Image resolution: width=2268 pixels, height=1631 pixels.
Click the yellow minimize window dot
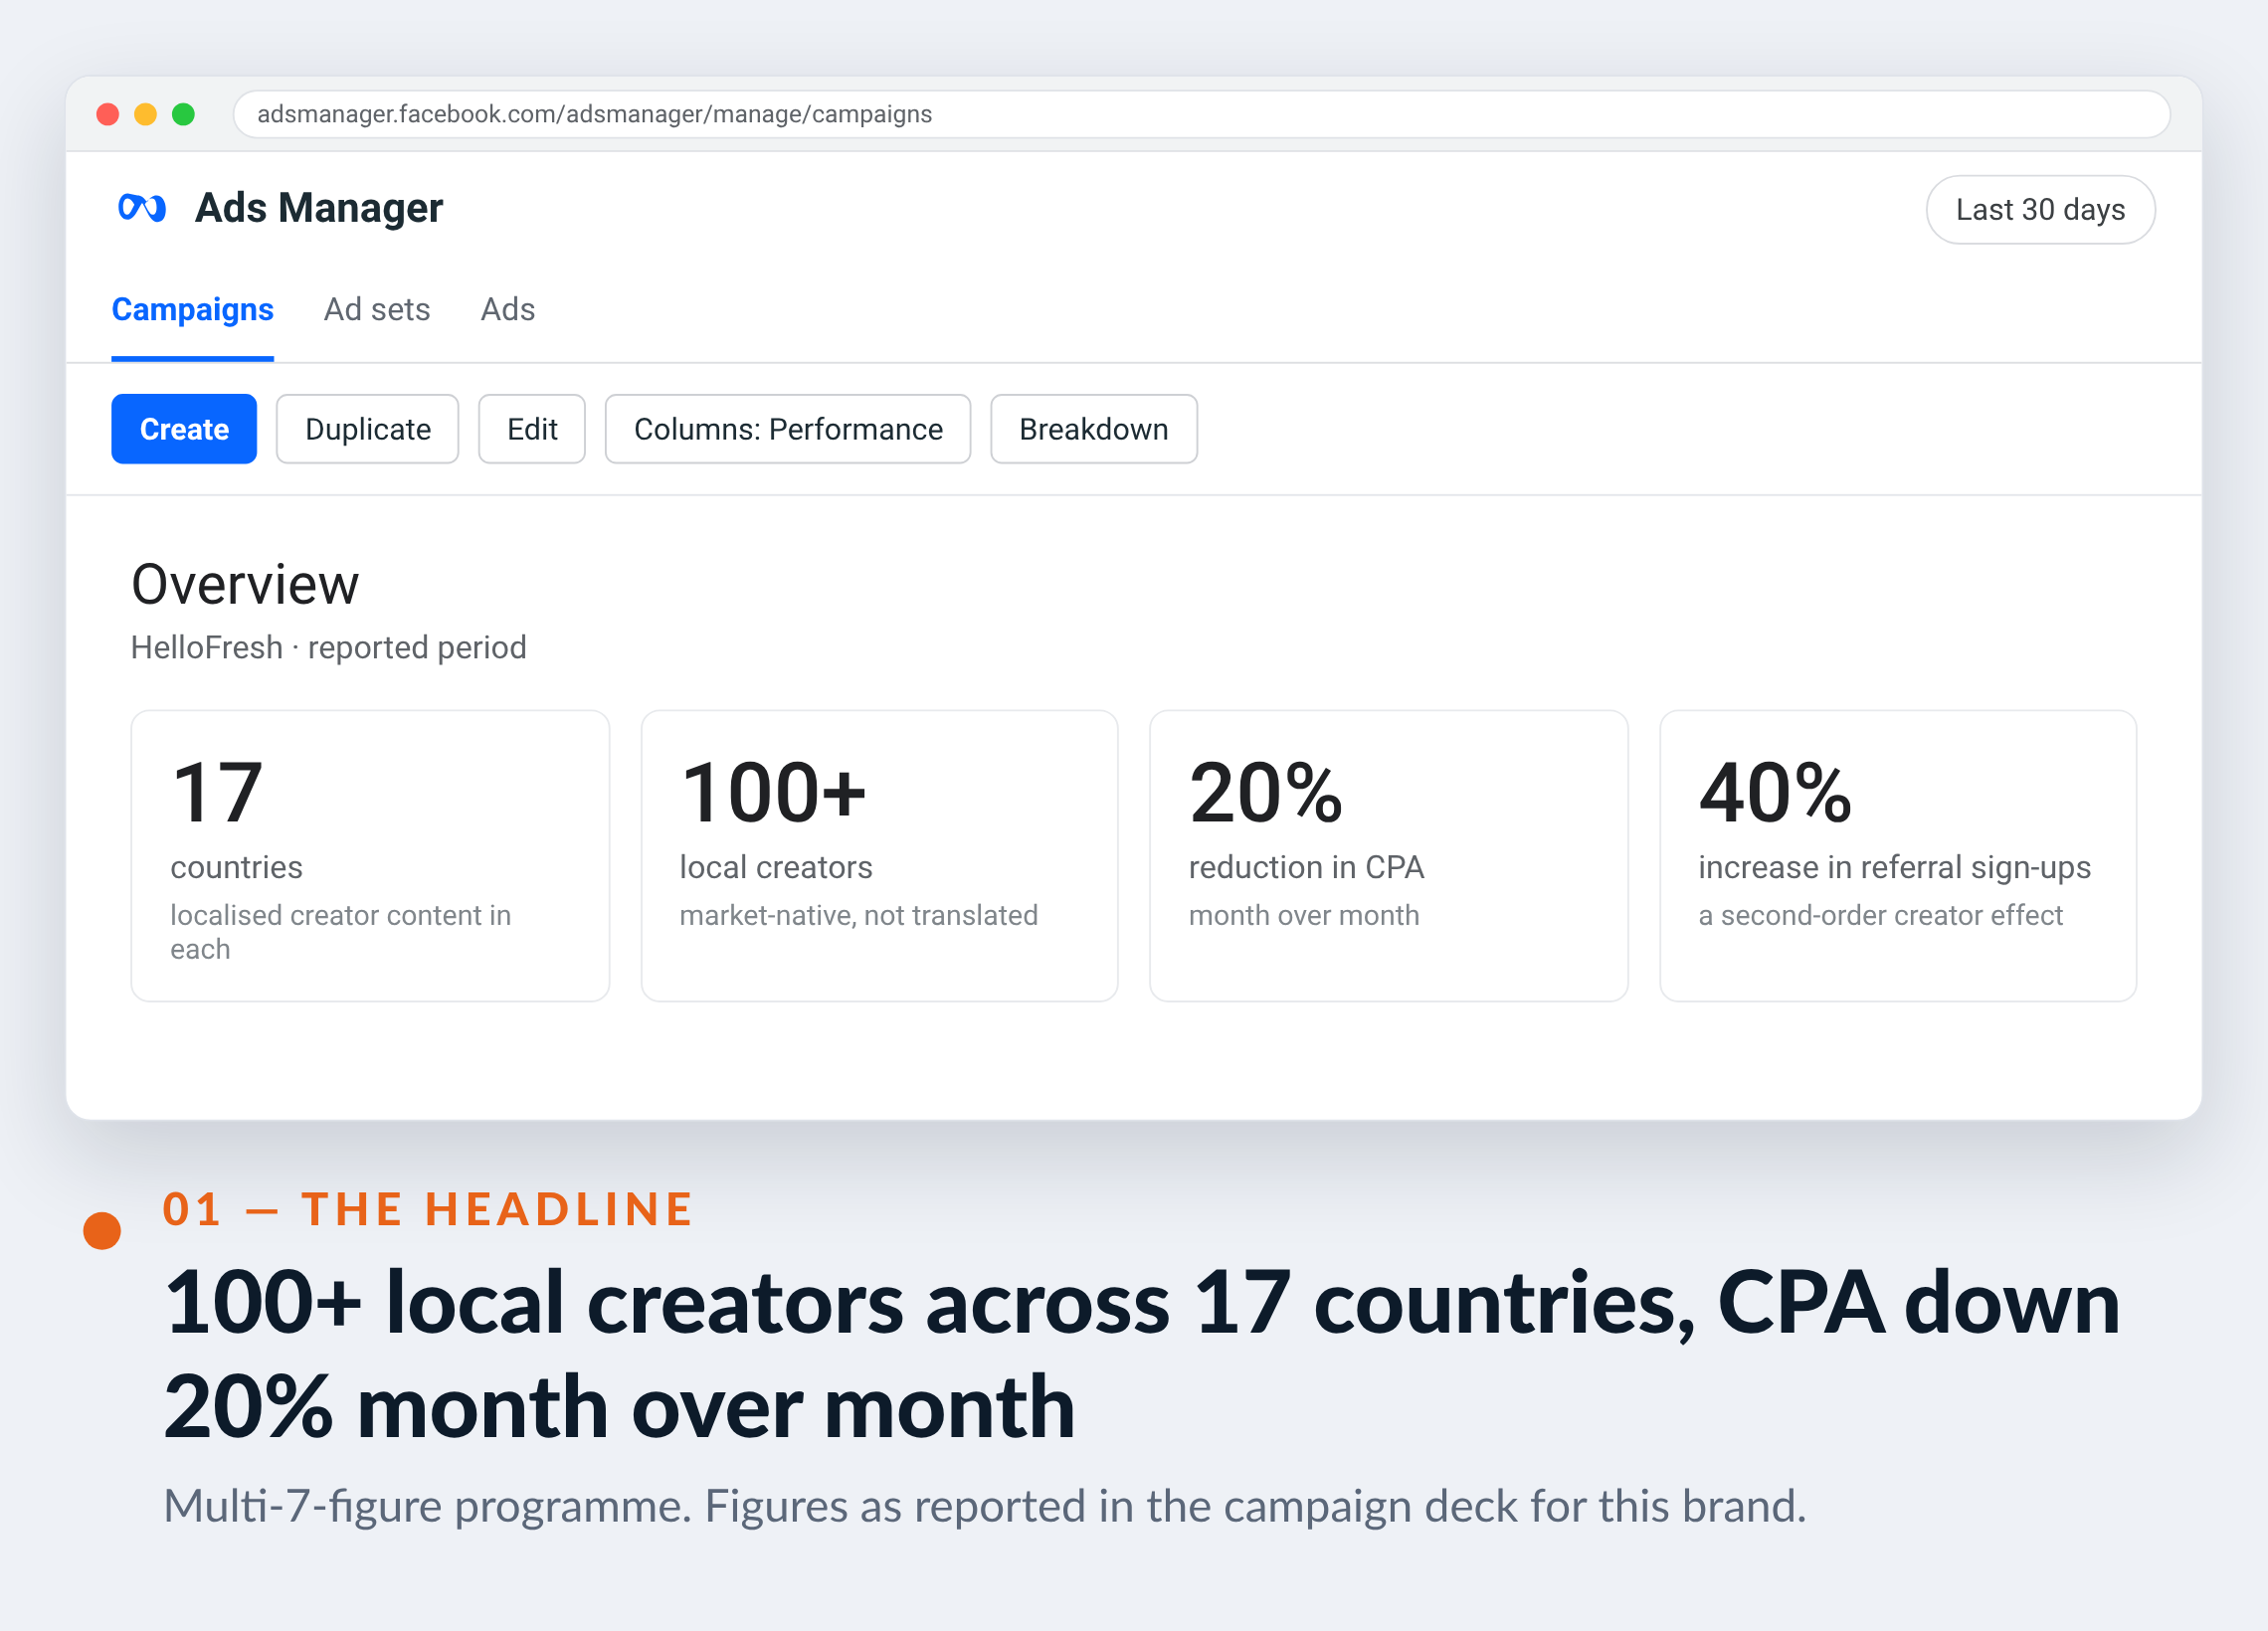point(146,114)
